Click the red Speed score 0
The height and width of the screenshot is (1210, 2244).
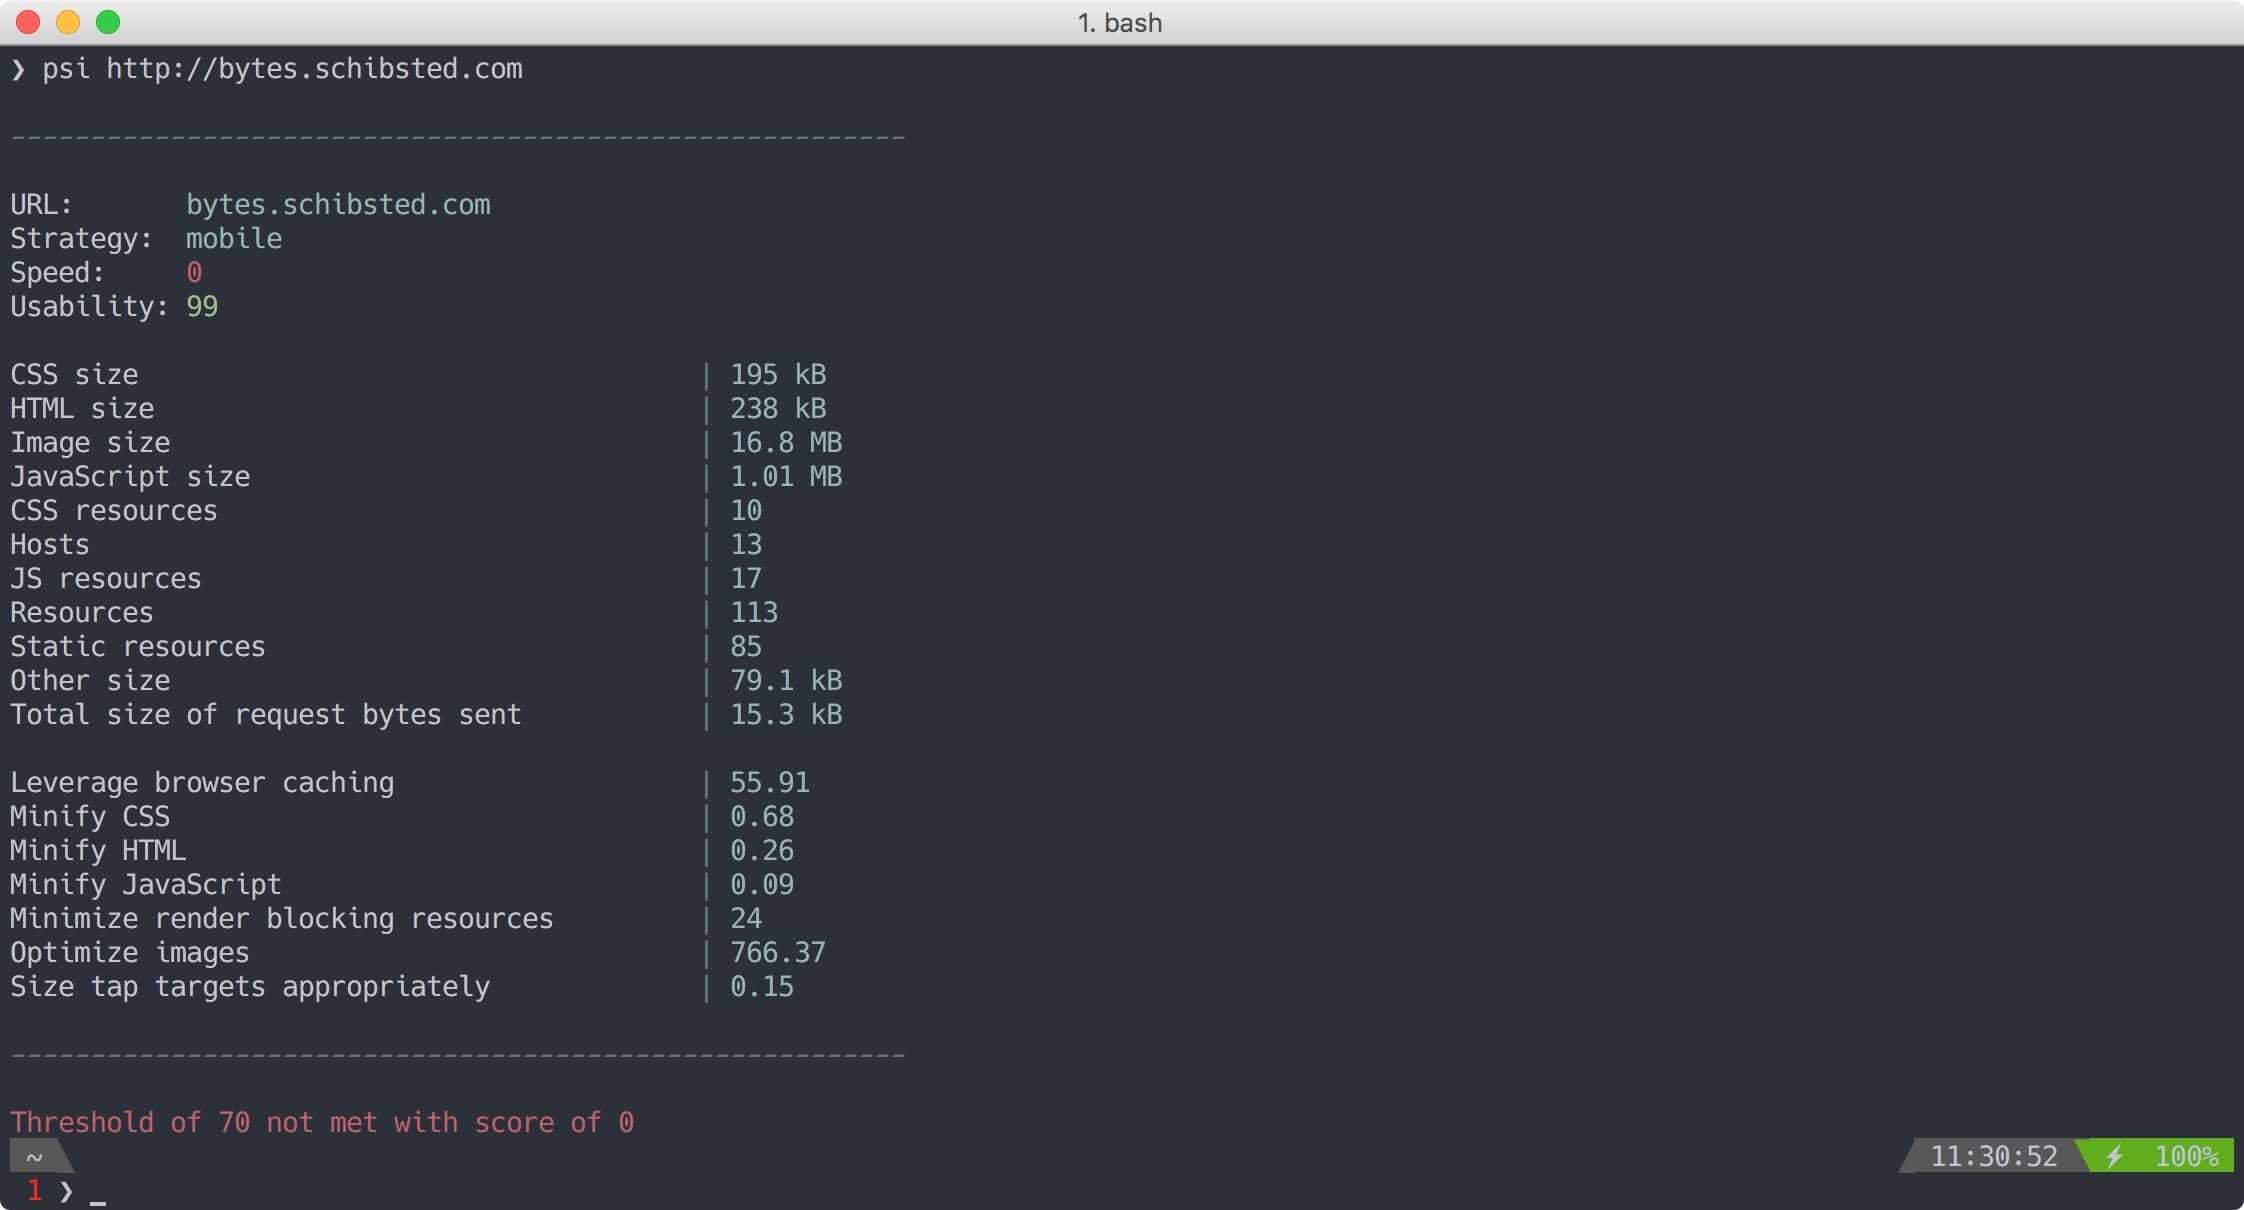(x=194, y=273)
